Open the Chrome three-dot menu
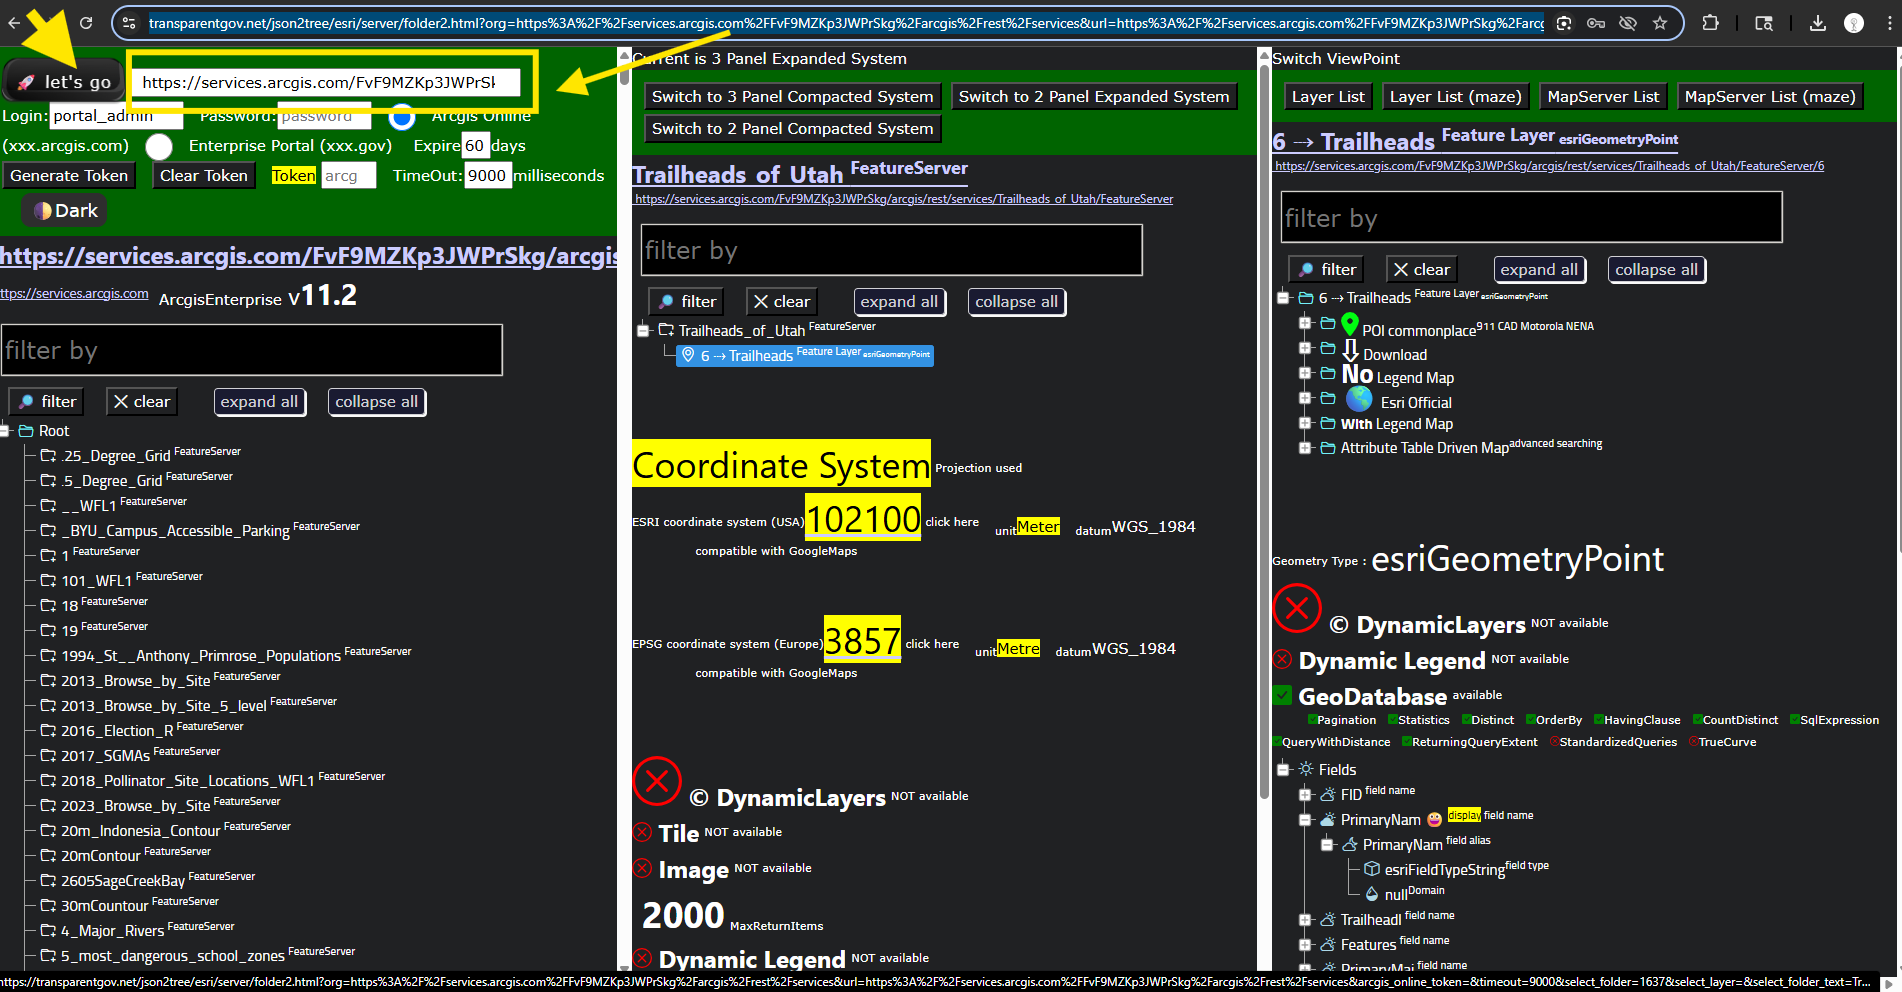1902x992 pixels. pyautogui.click(x=1889, y=23)
